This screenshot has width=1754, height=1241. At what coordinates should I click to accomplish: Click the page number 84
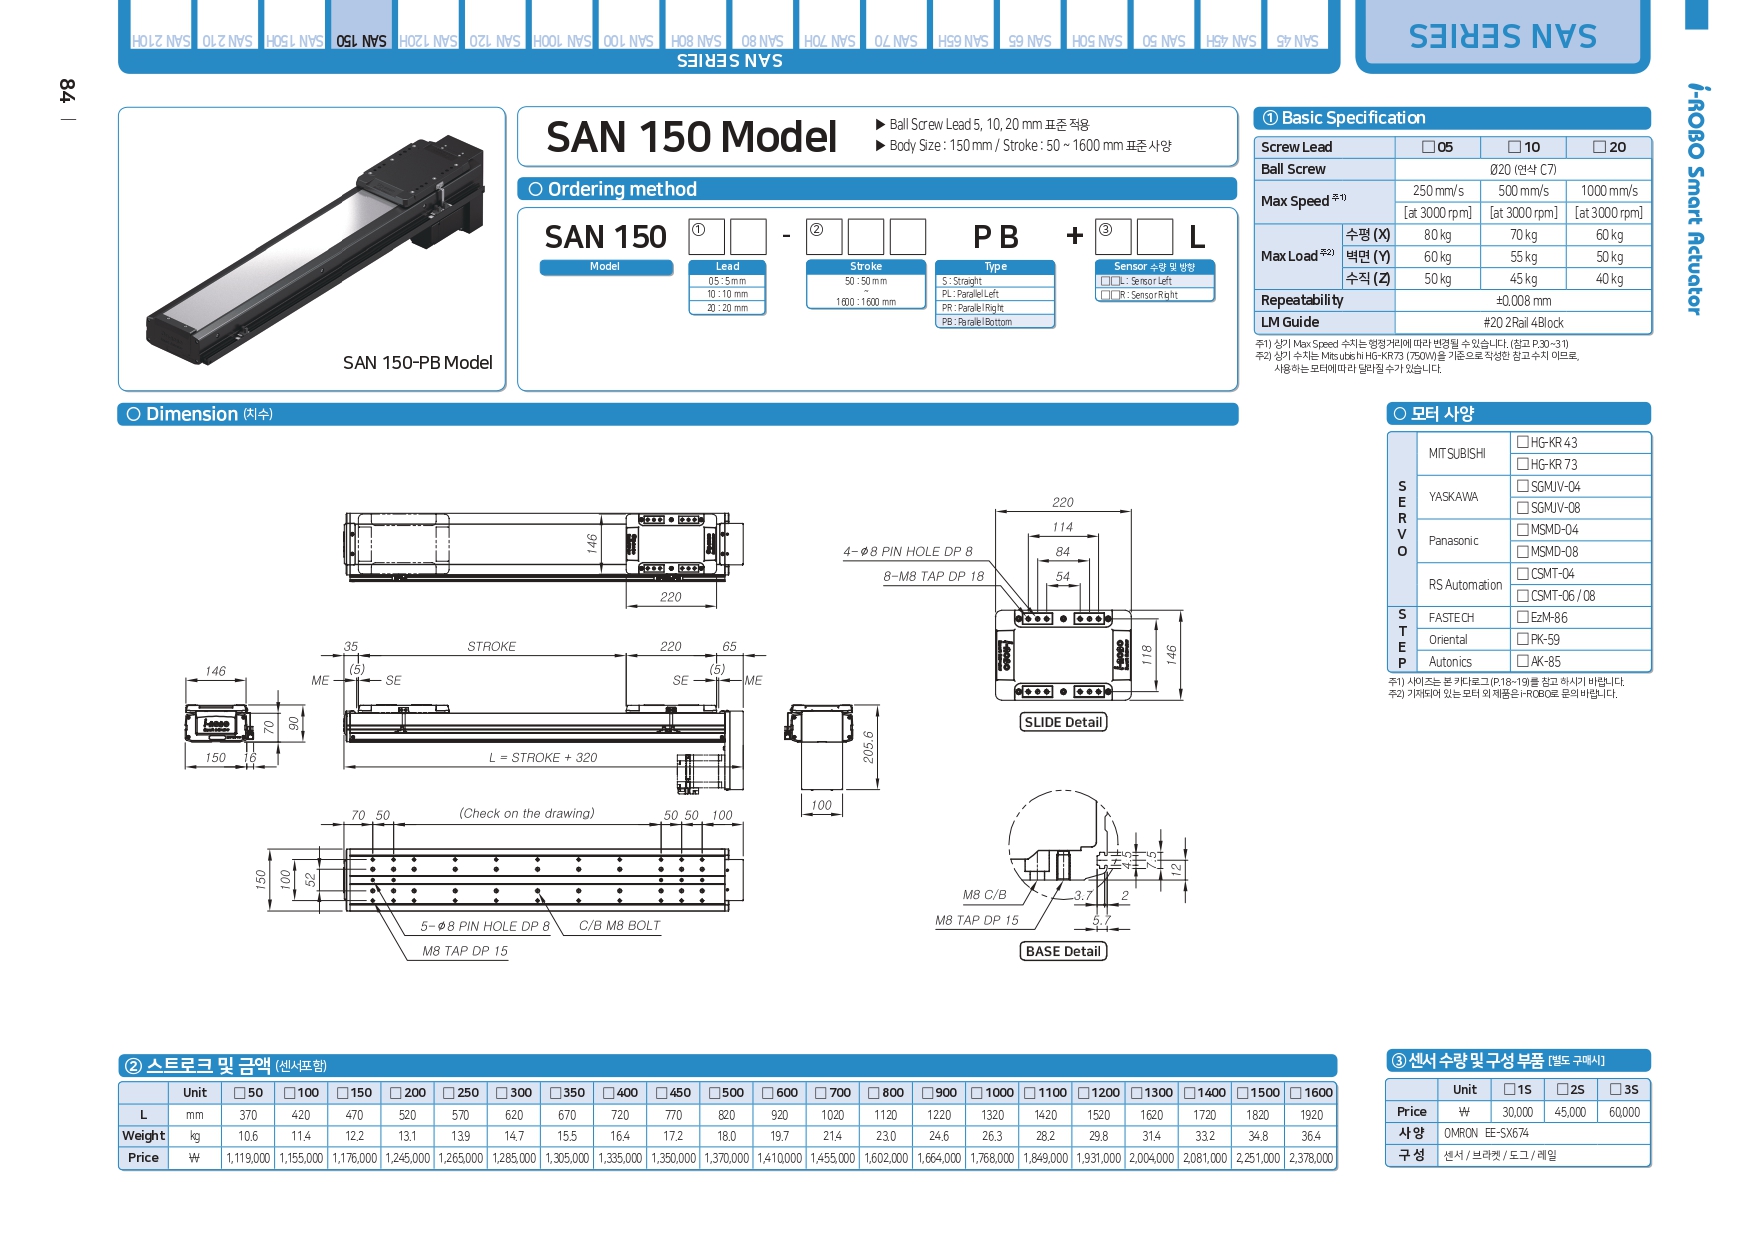(67, 91)
